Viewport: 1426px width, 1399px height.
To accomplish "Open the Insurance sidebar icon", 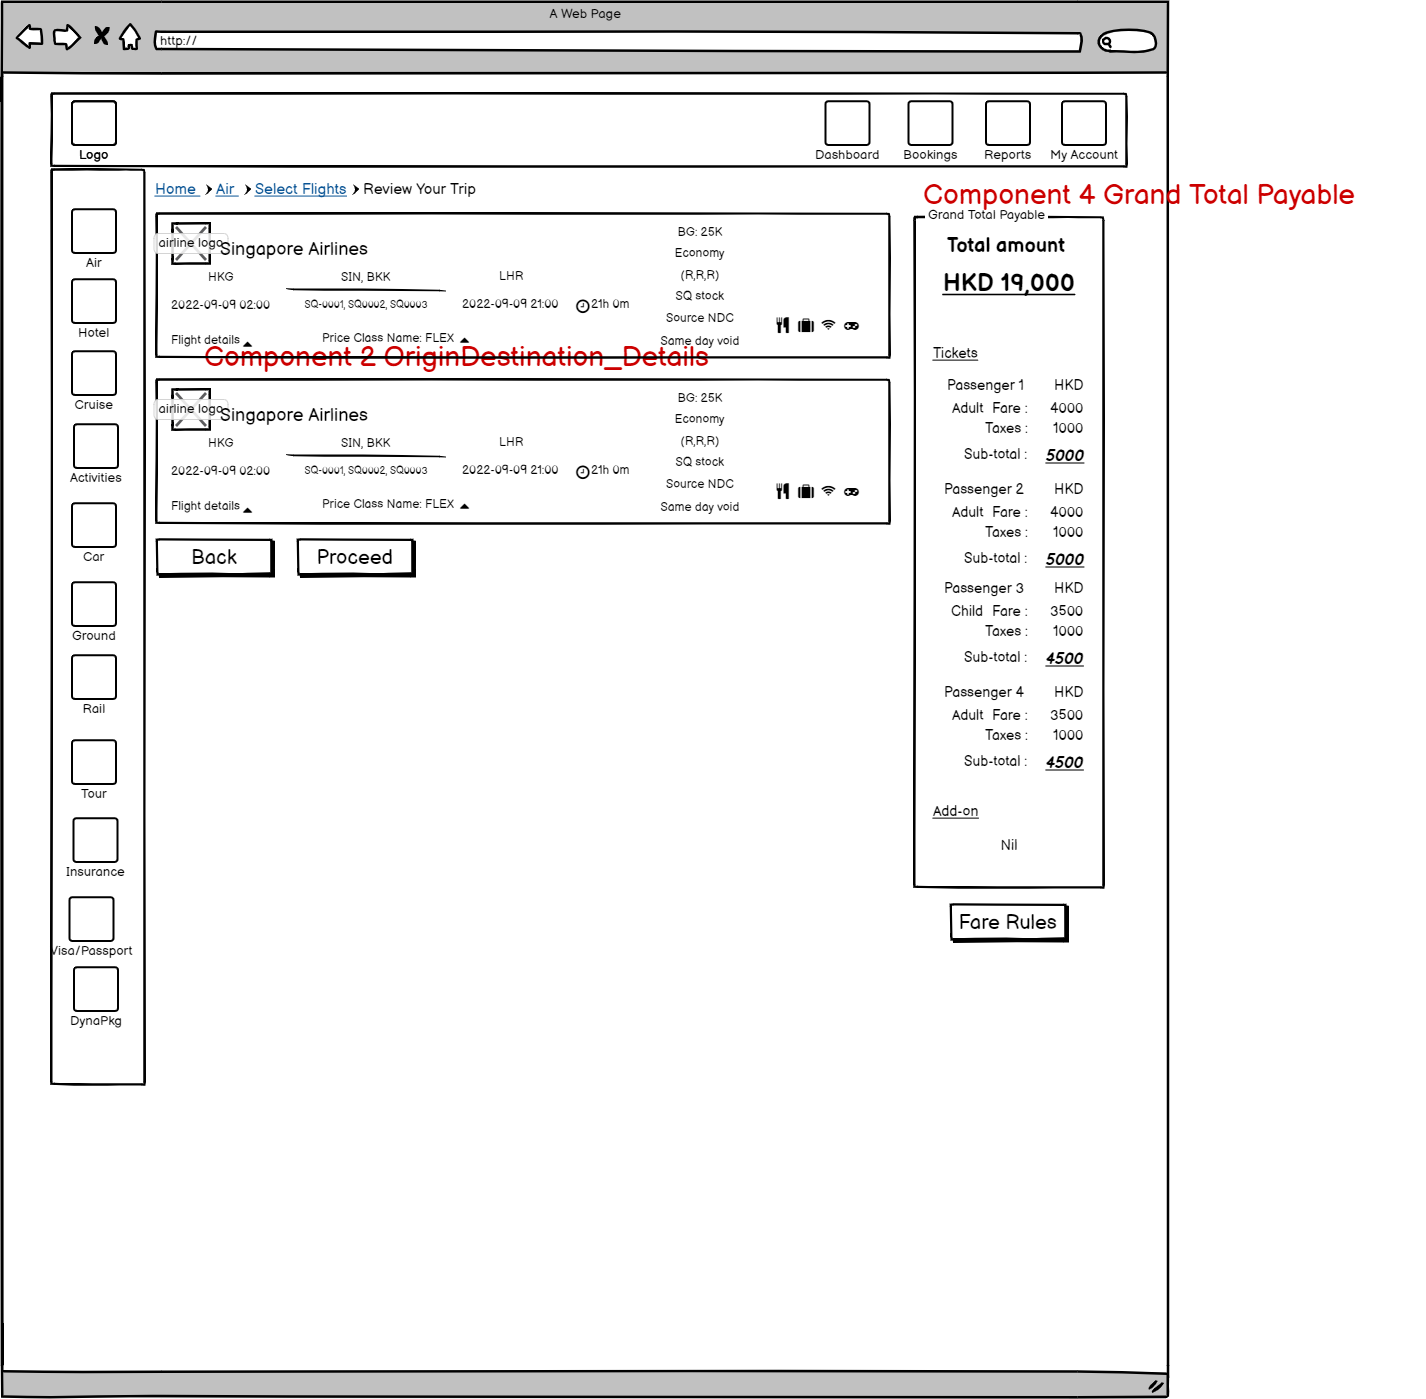I will pyautogui.click(x=95, y=840).
